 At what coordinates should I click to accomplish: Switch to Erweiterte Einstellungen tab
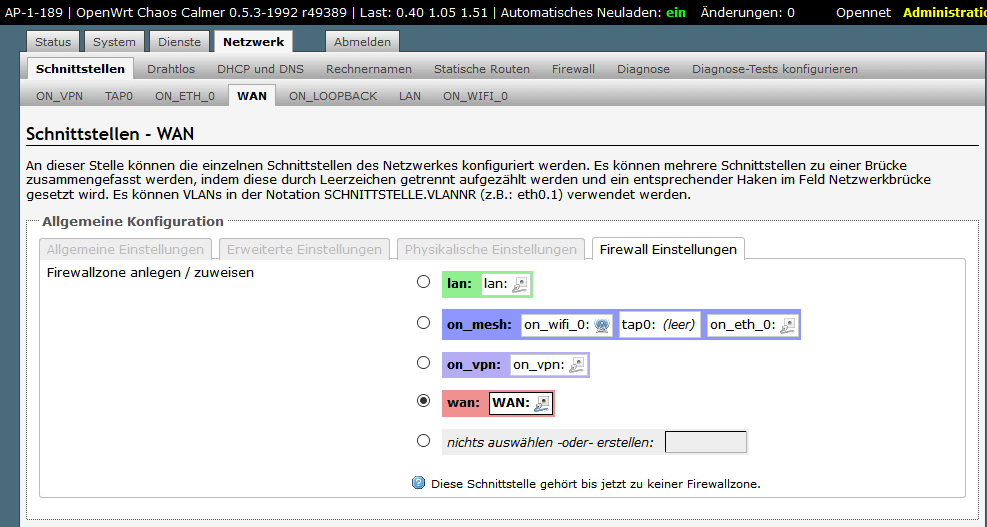point(304,249)
